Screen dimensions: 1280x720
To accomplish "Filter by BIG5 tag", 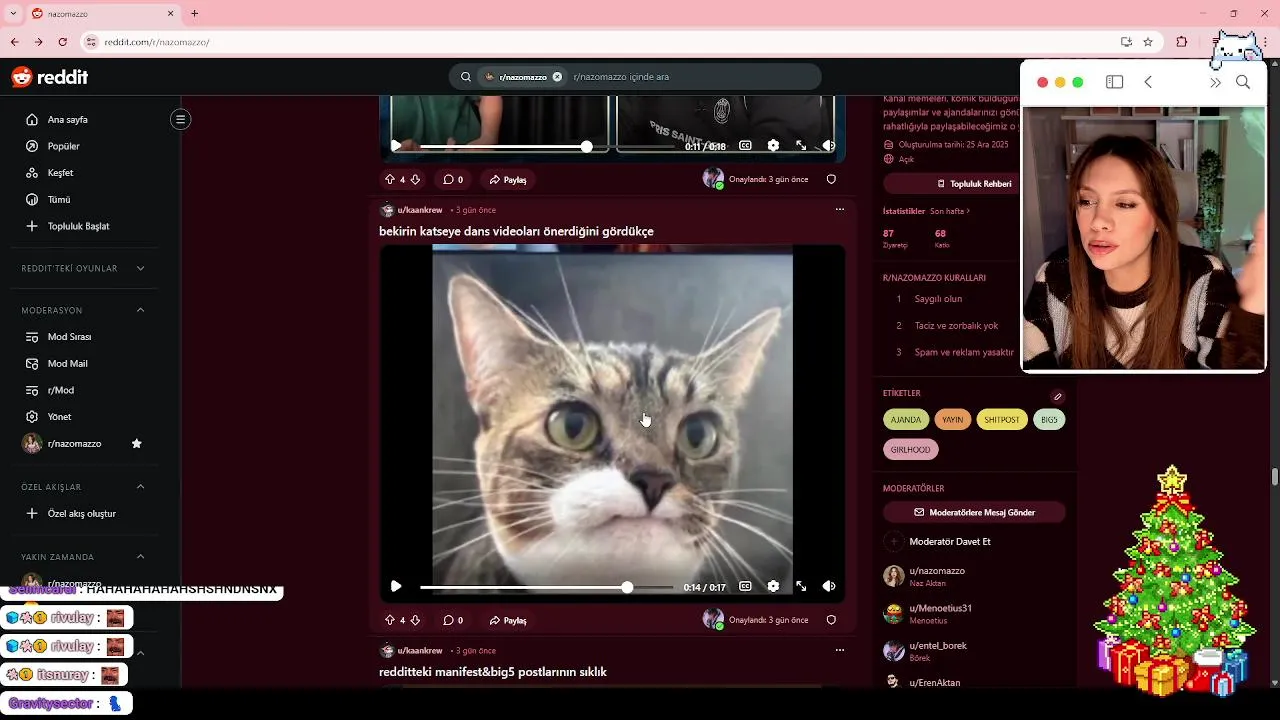I will tap(1049, 420).
